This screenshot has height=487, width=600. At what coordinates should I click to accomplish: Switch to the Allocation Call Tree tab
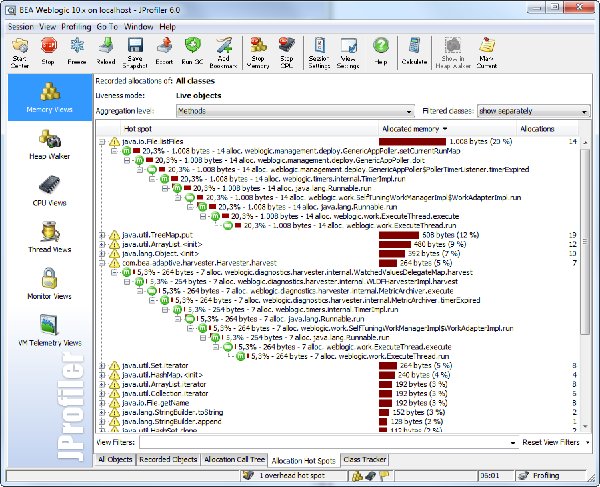point(235,459)
